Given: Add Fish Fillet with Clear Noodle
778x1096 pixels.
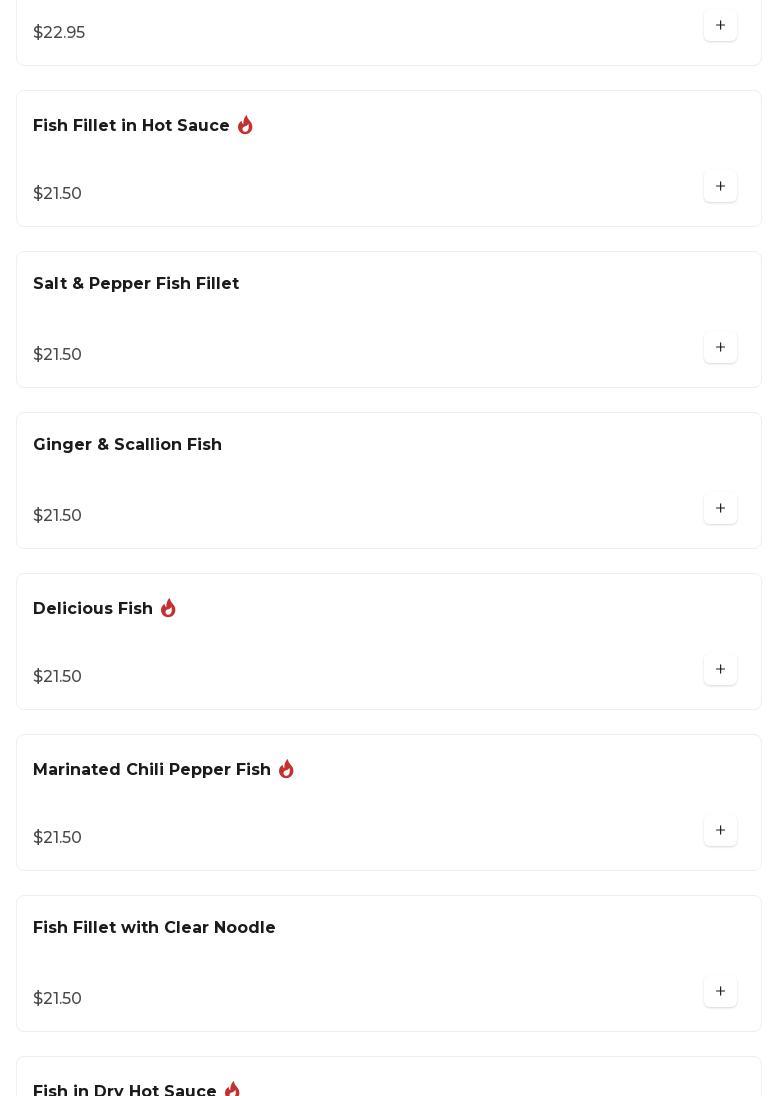Looking at the screenshot, I should click(720, 992).
